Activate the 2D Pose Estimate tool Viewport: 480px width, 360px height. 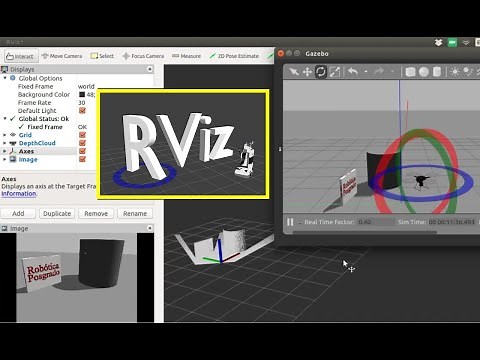tap(234, 56)
